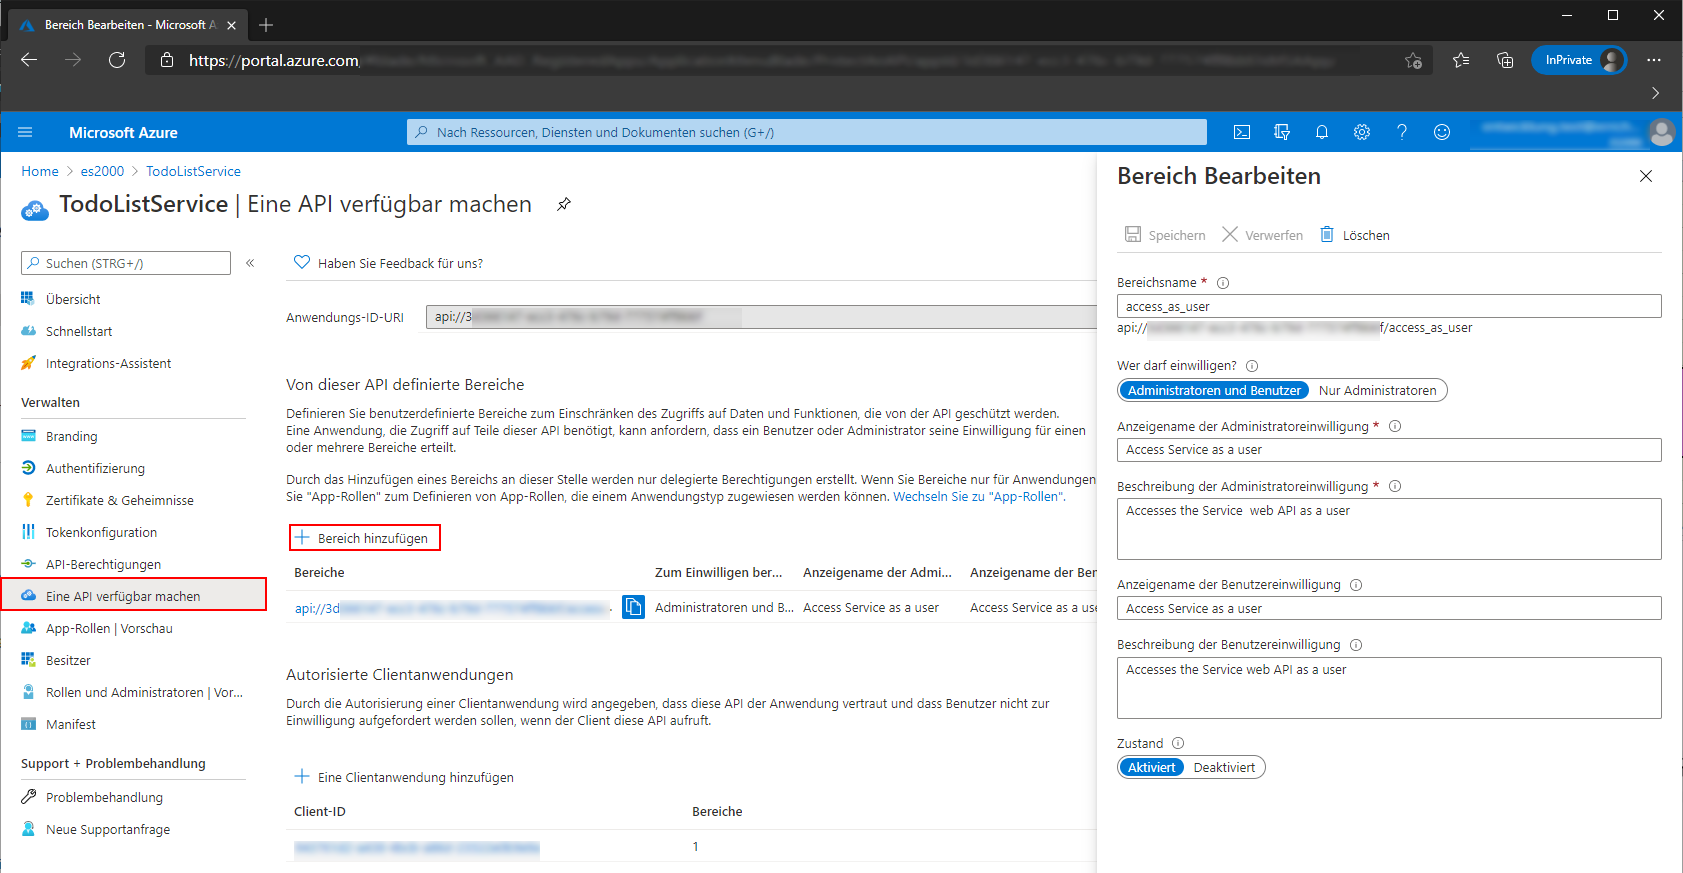Open portal settings gear
Image resolution: width=1683 pixels, height=873 pixels.
point(1362,132)
